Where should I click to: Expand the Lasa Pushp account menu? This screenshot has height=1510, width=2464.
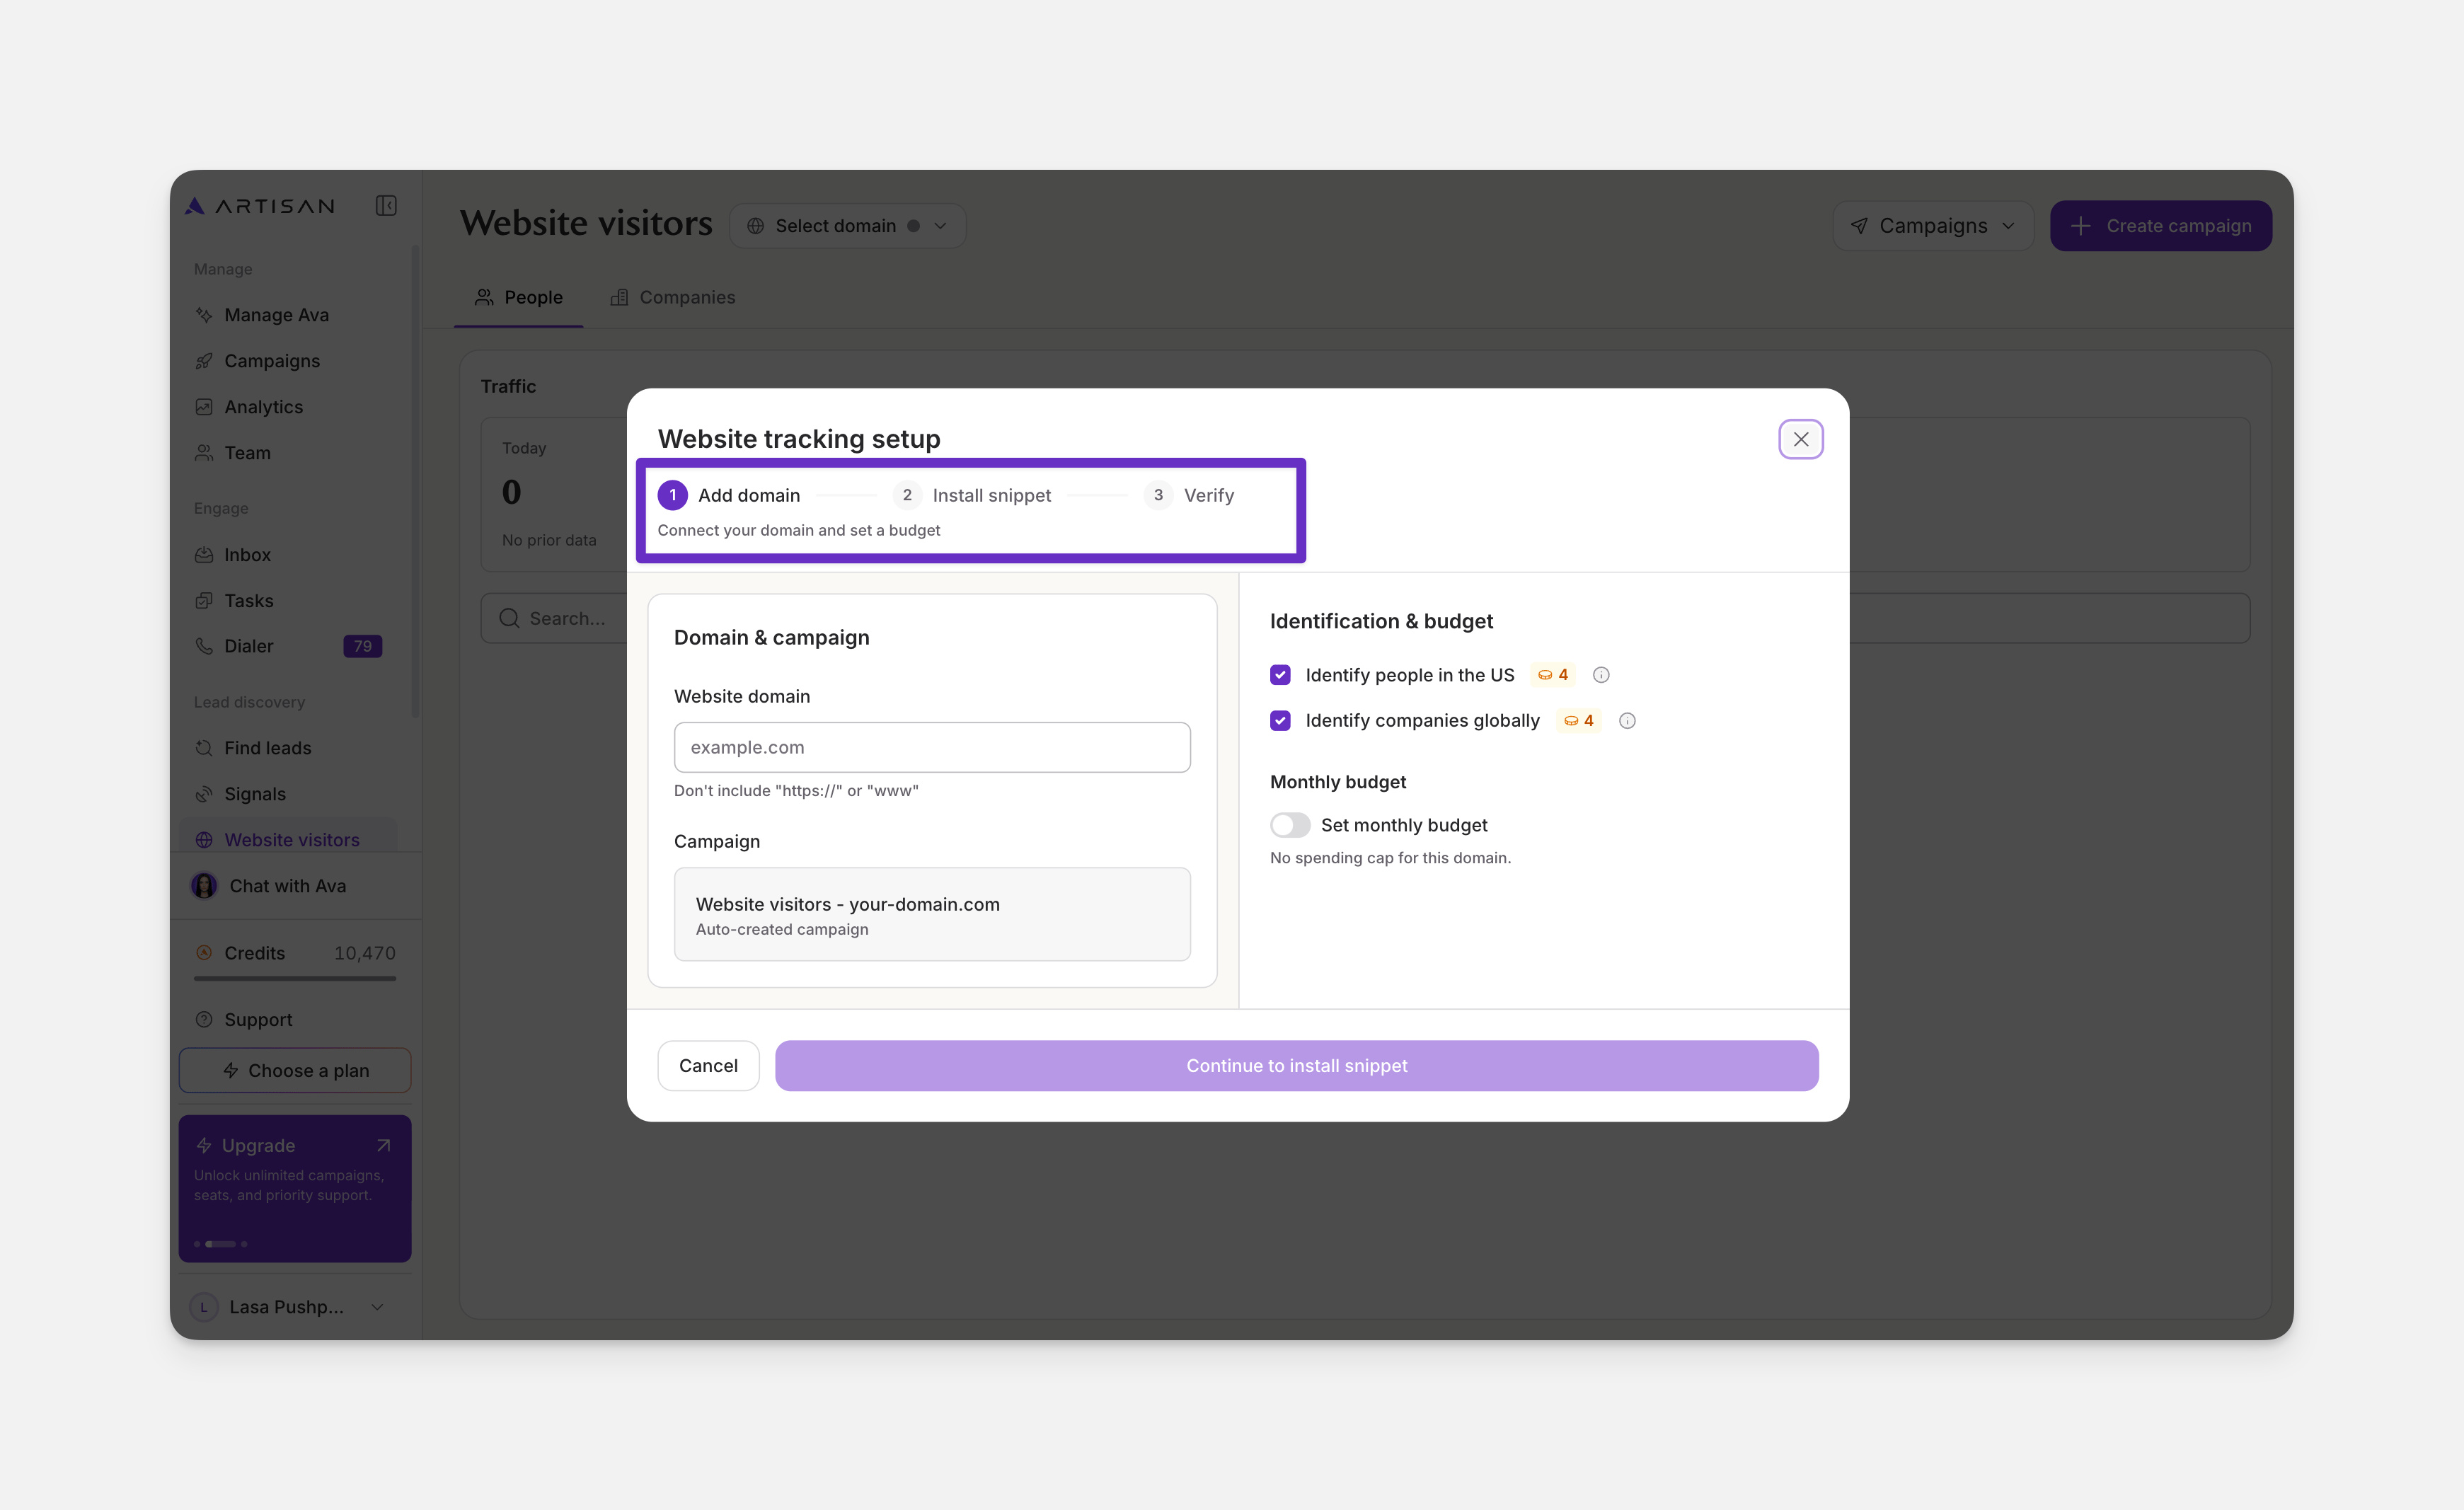click(377, 1307)
